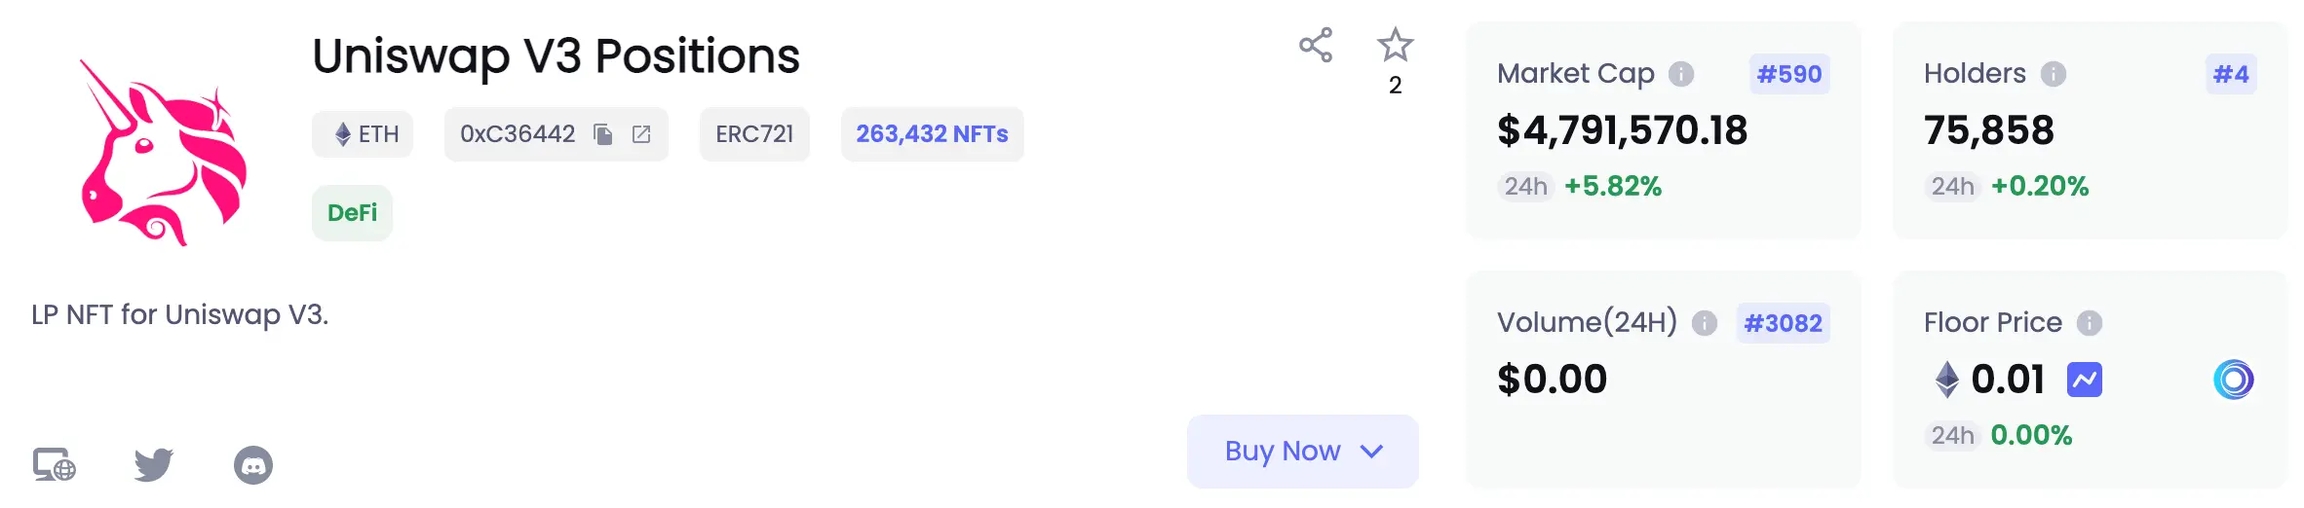Click the Floor Price info icon
The height and width of the screenshot is (508, 2304).
(x=2089, y=323)
